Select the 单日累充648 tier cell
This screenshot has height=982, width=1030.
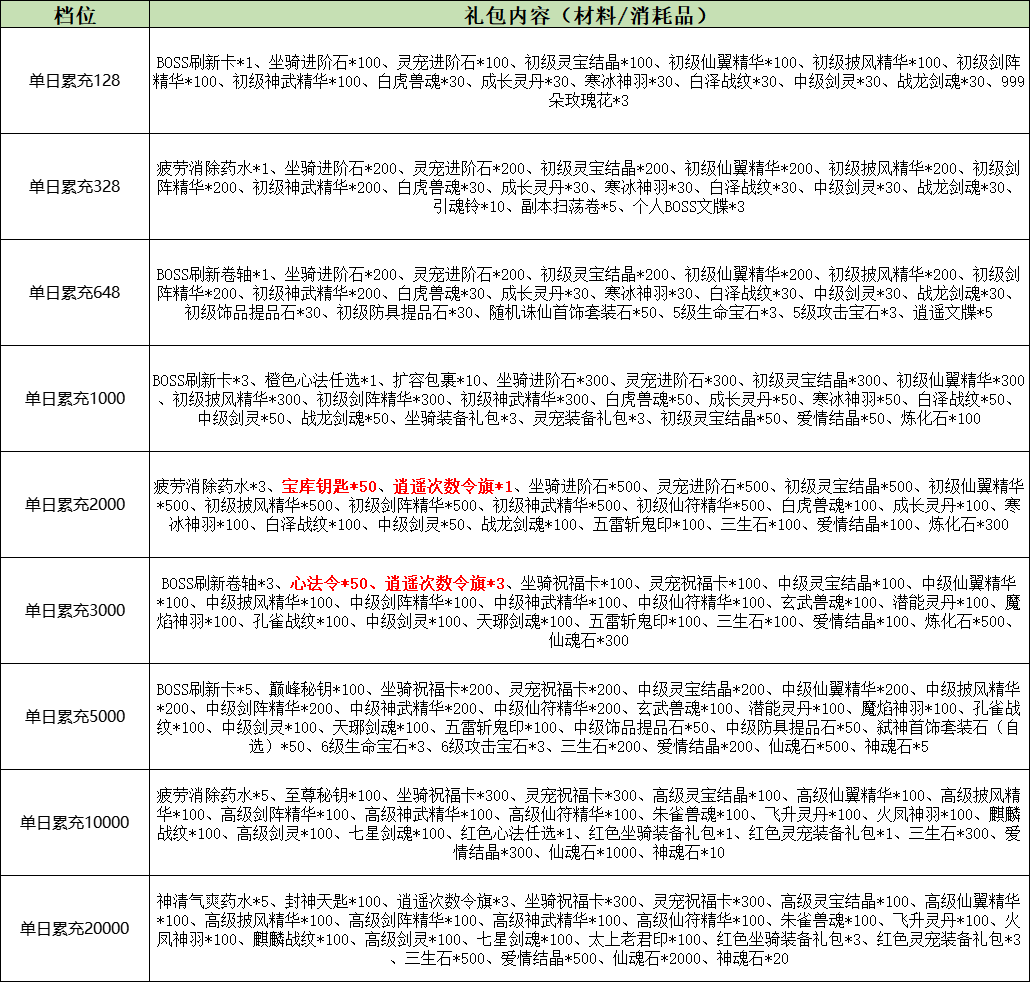click(75, 292)
